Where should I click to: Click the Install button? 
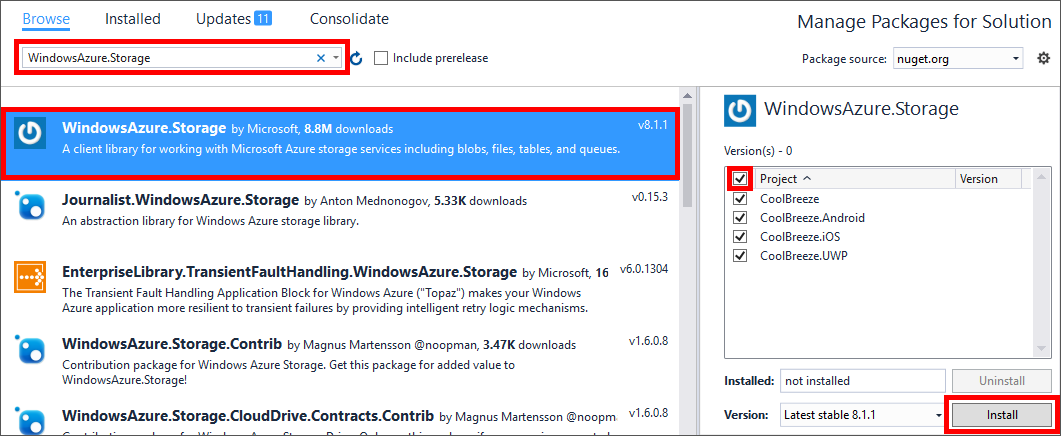pyautogui.click(x=1001, y=414)
